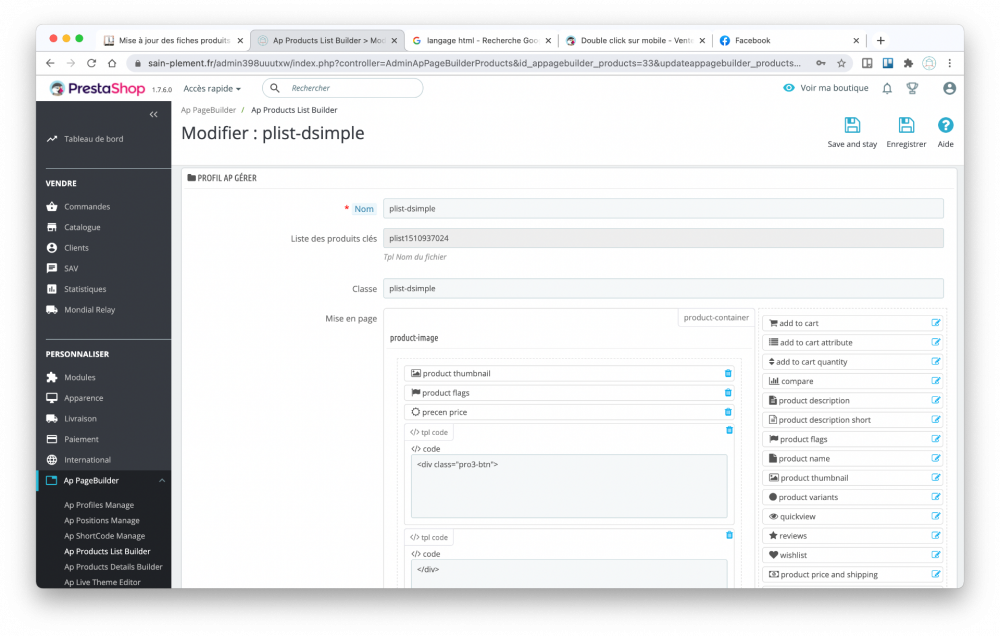
Task: Open Mondial Relay menu item
Action: point(89,310)
